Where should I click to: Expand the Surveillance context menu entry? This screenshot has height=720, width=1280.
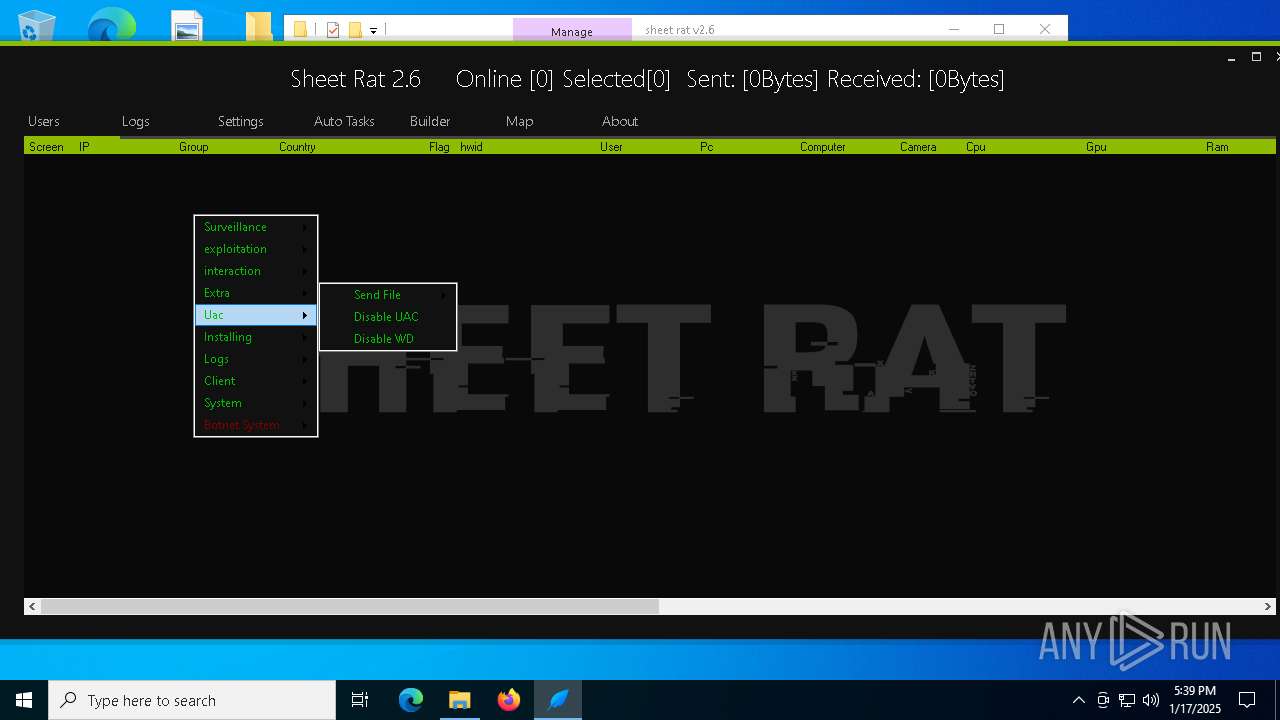(x=256, y=227)
